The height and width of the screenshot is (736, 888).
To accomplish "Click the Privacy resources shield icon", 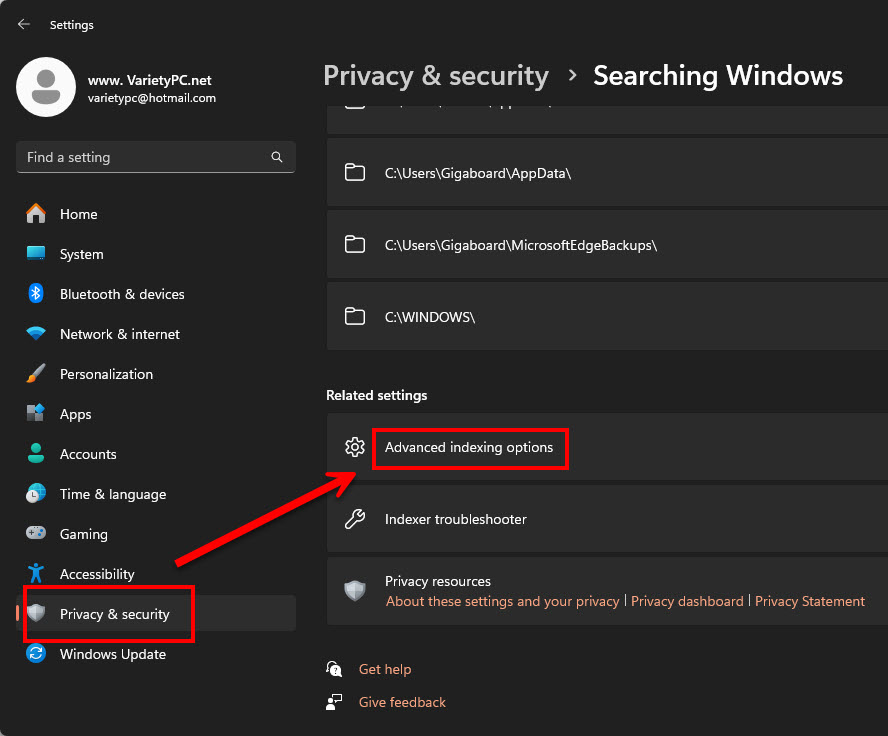I will 355,590.
